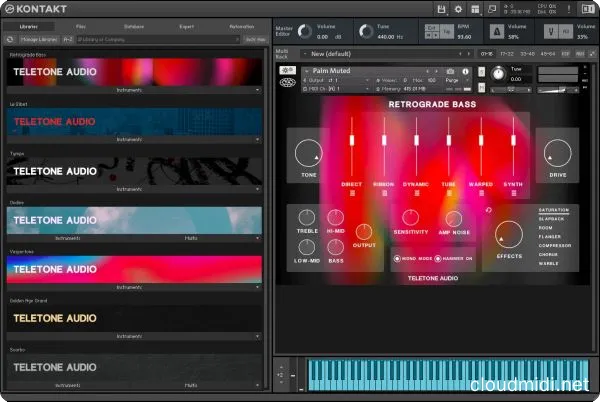Expand Golden Age Grand Instruments dropdown arrow
The height and width of the screenshot is (402, 600).
click(258, 337)
